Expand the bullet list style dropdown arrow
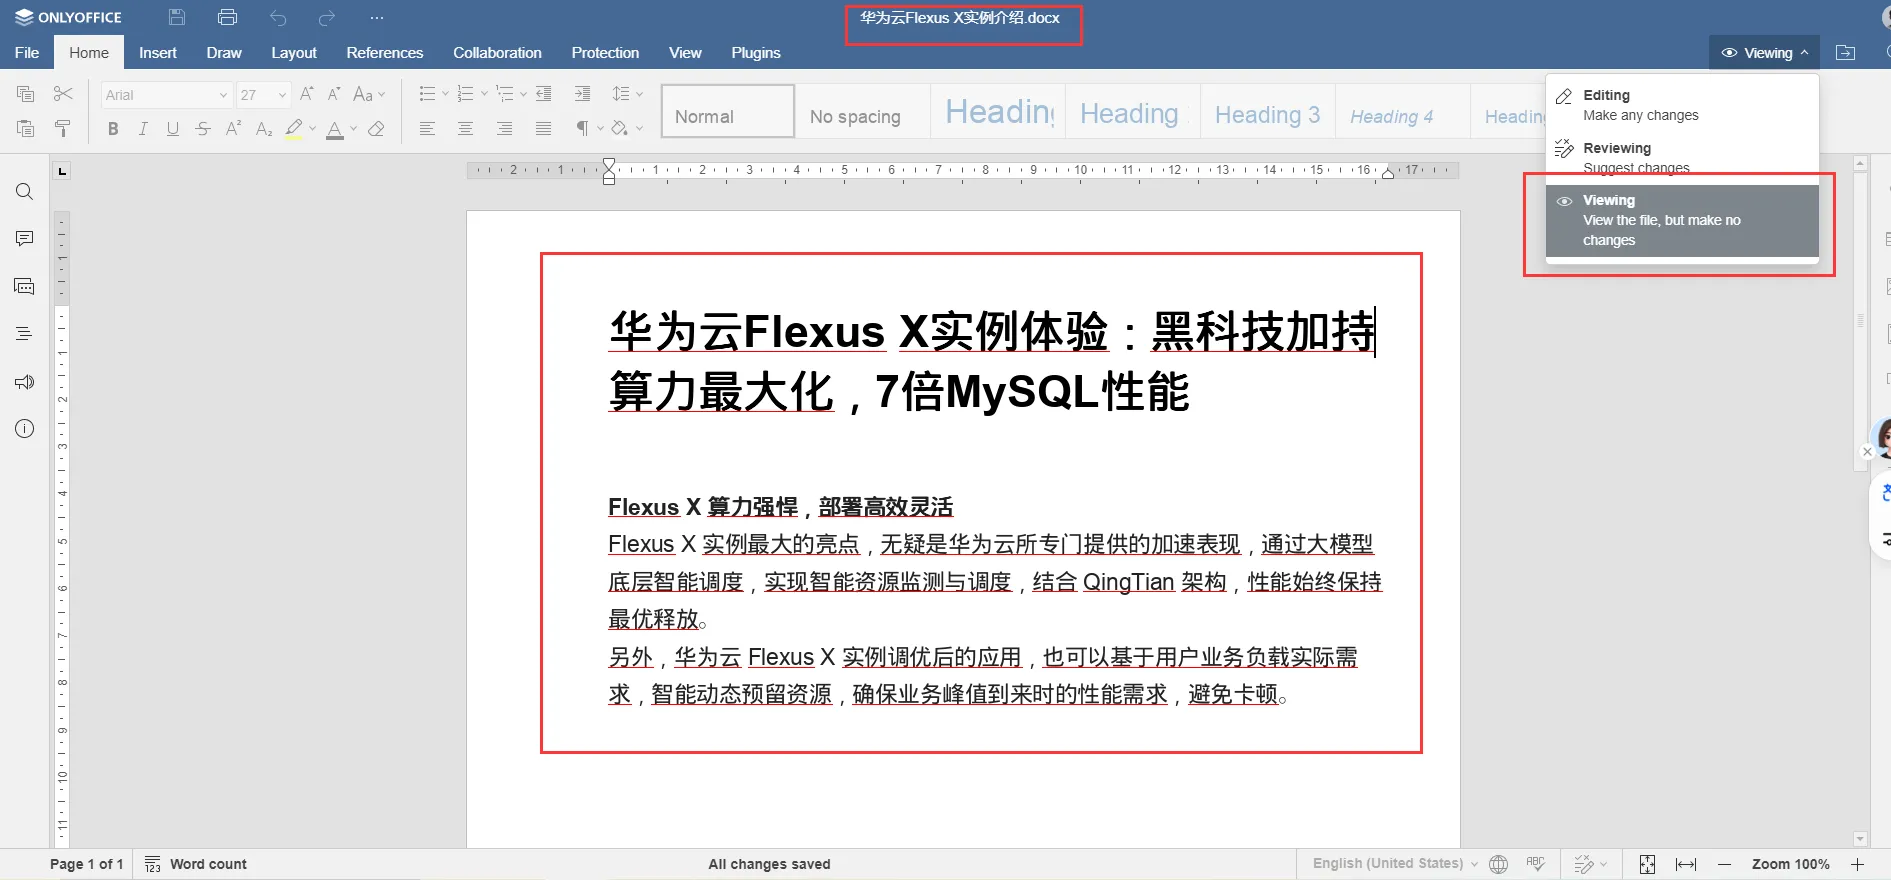 pos(445,94)
